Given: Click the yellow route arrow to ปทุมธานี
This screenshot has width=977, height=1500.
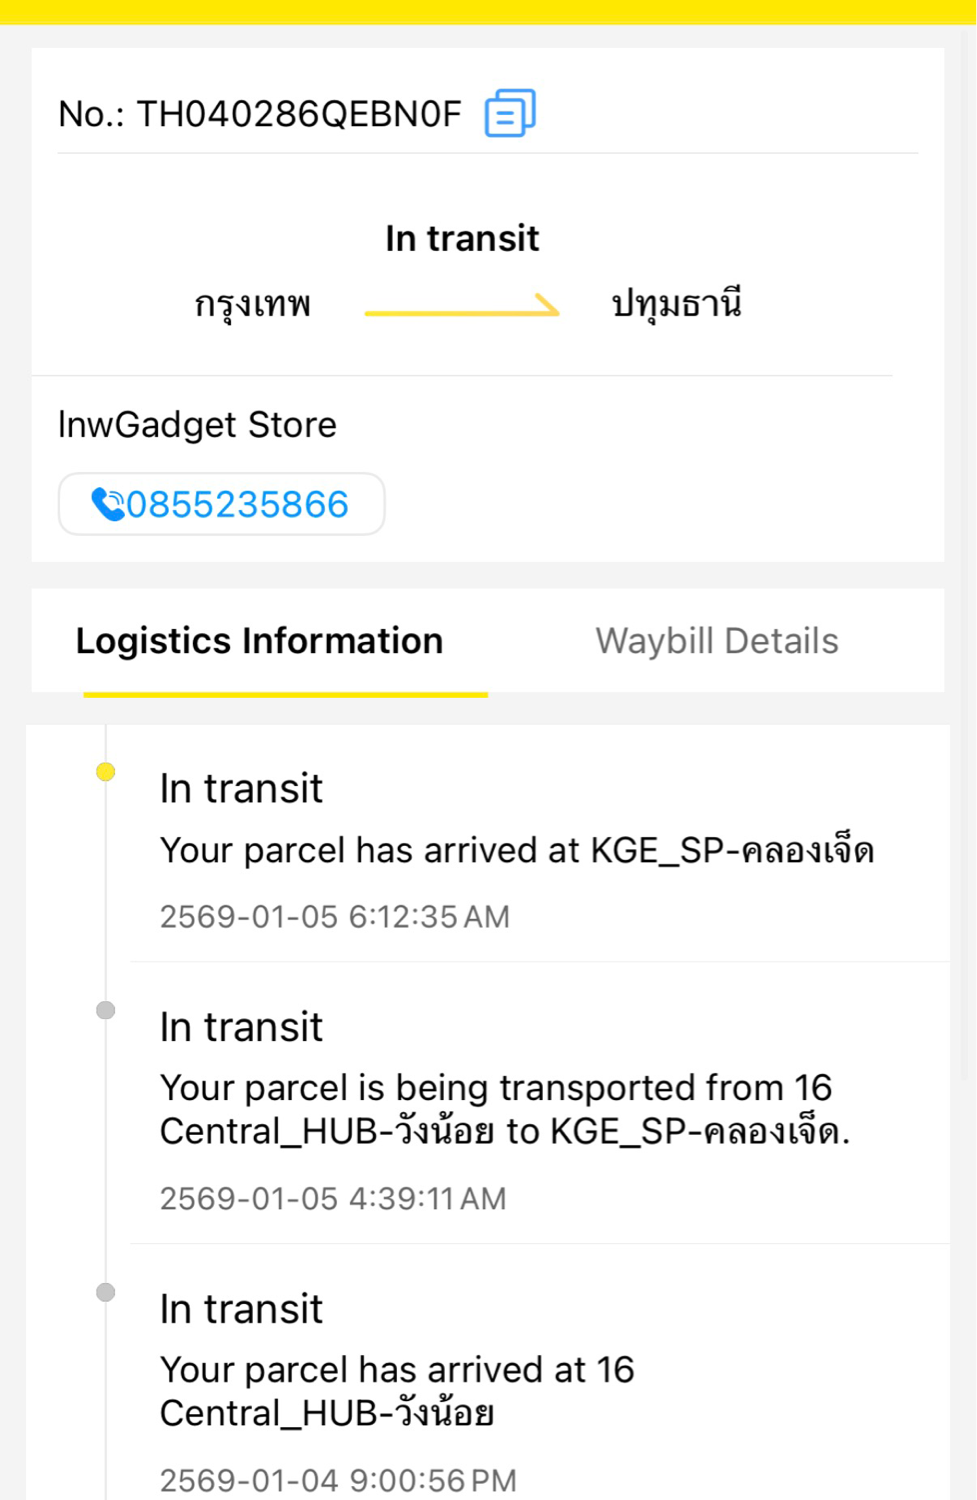Looking at the screenshot, I should click(x=462, y=306).
